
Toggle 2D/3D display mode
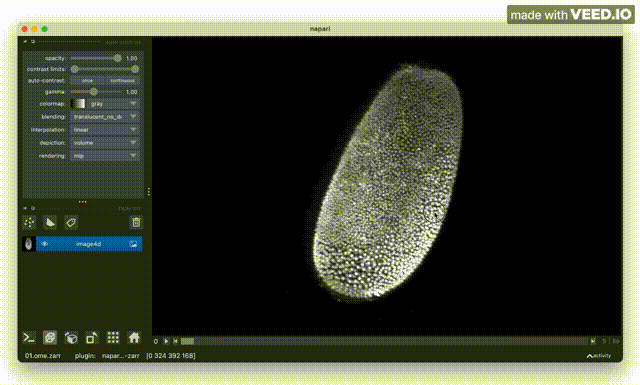[50, 338]
